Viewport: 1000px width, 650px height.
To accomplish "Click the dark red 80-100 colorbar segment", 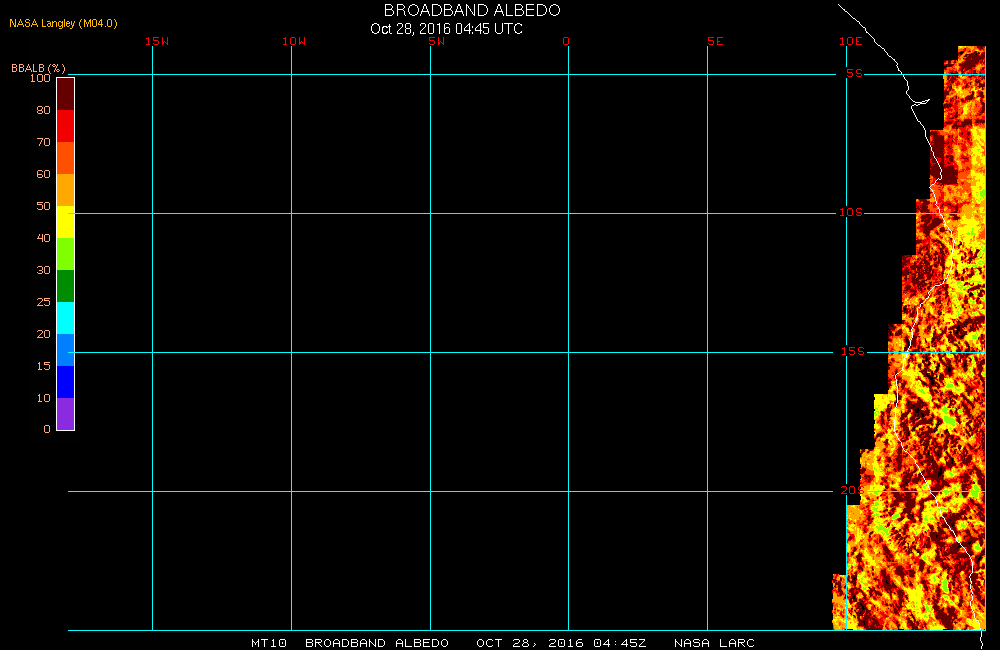I will pos(66,94).
